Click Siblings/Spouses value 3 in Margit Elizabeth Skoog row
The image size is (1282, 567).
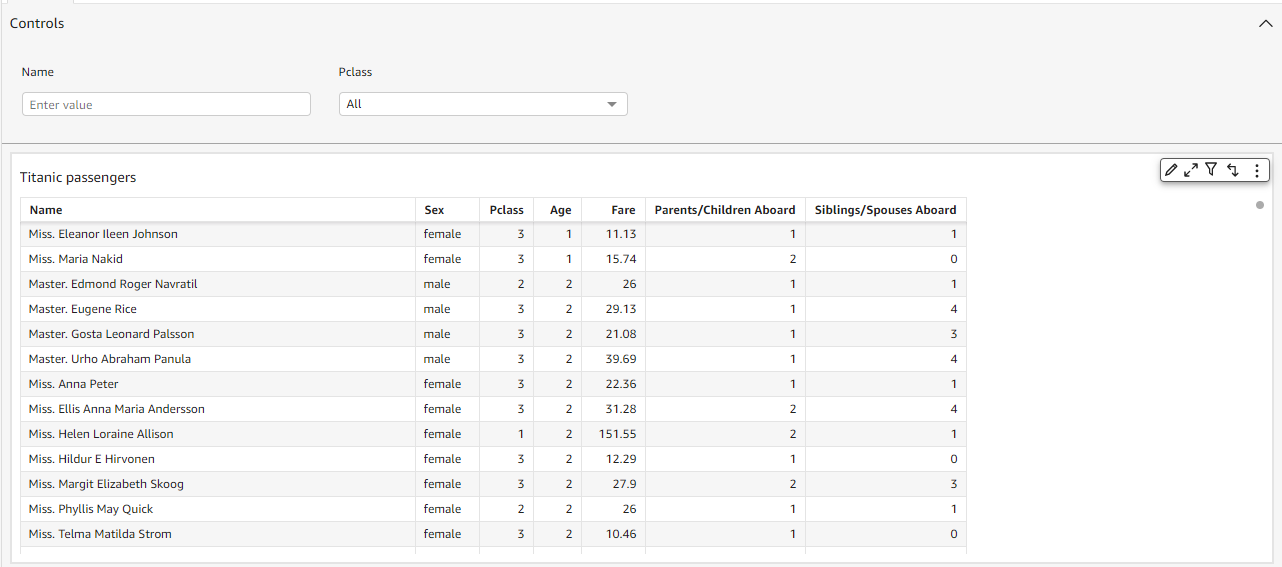(954, 484)
